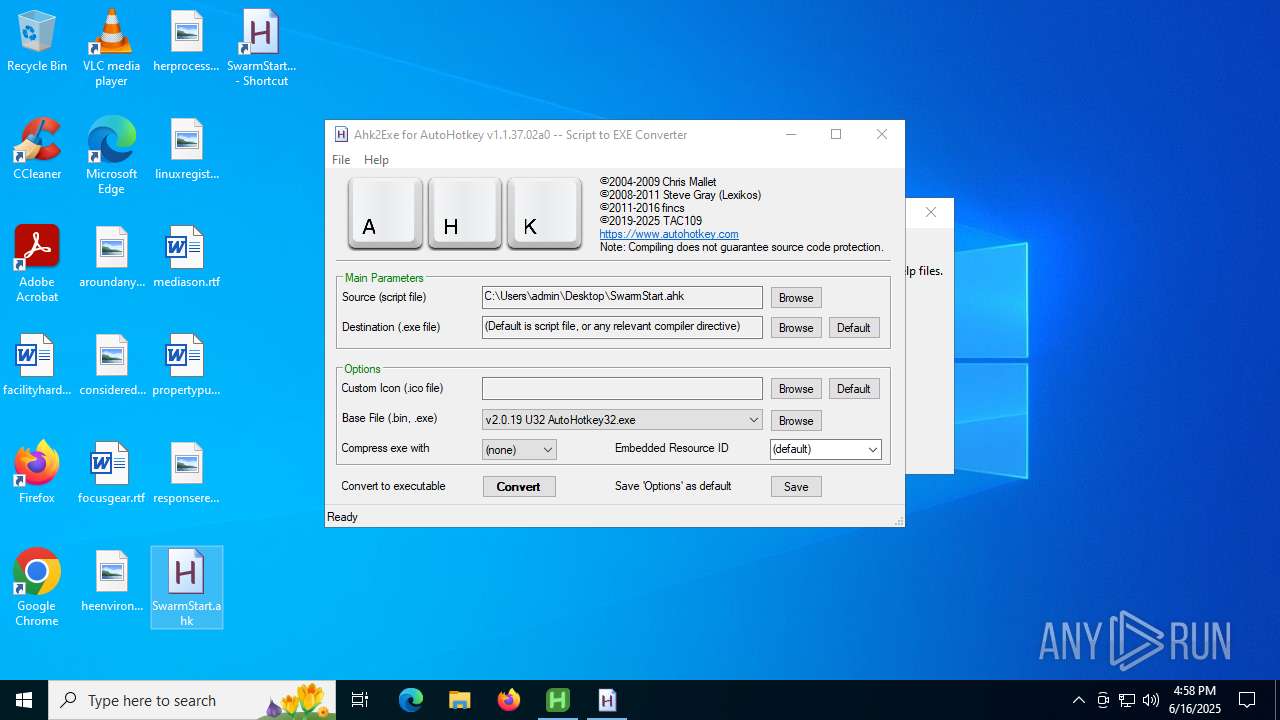Reset Custom Icon with the Default button

click(x=853, y=389)
